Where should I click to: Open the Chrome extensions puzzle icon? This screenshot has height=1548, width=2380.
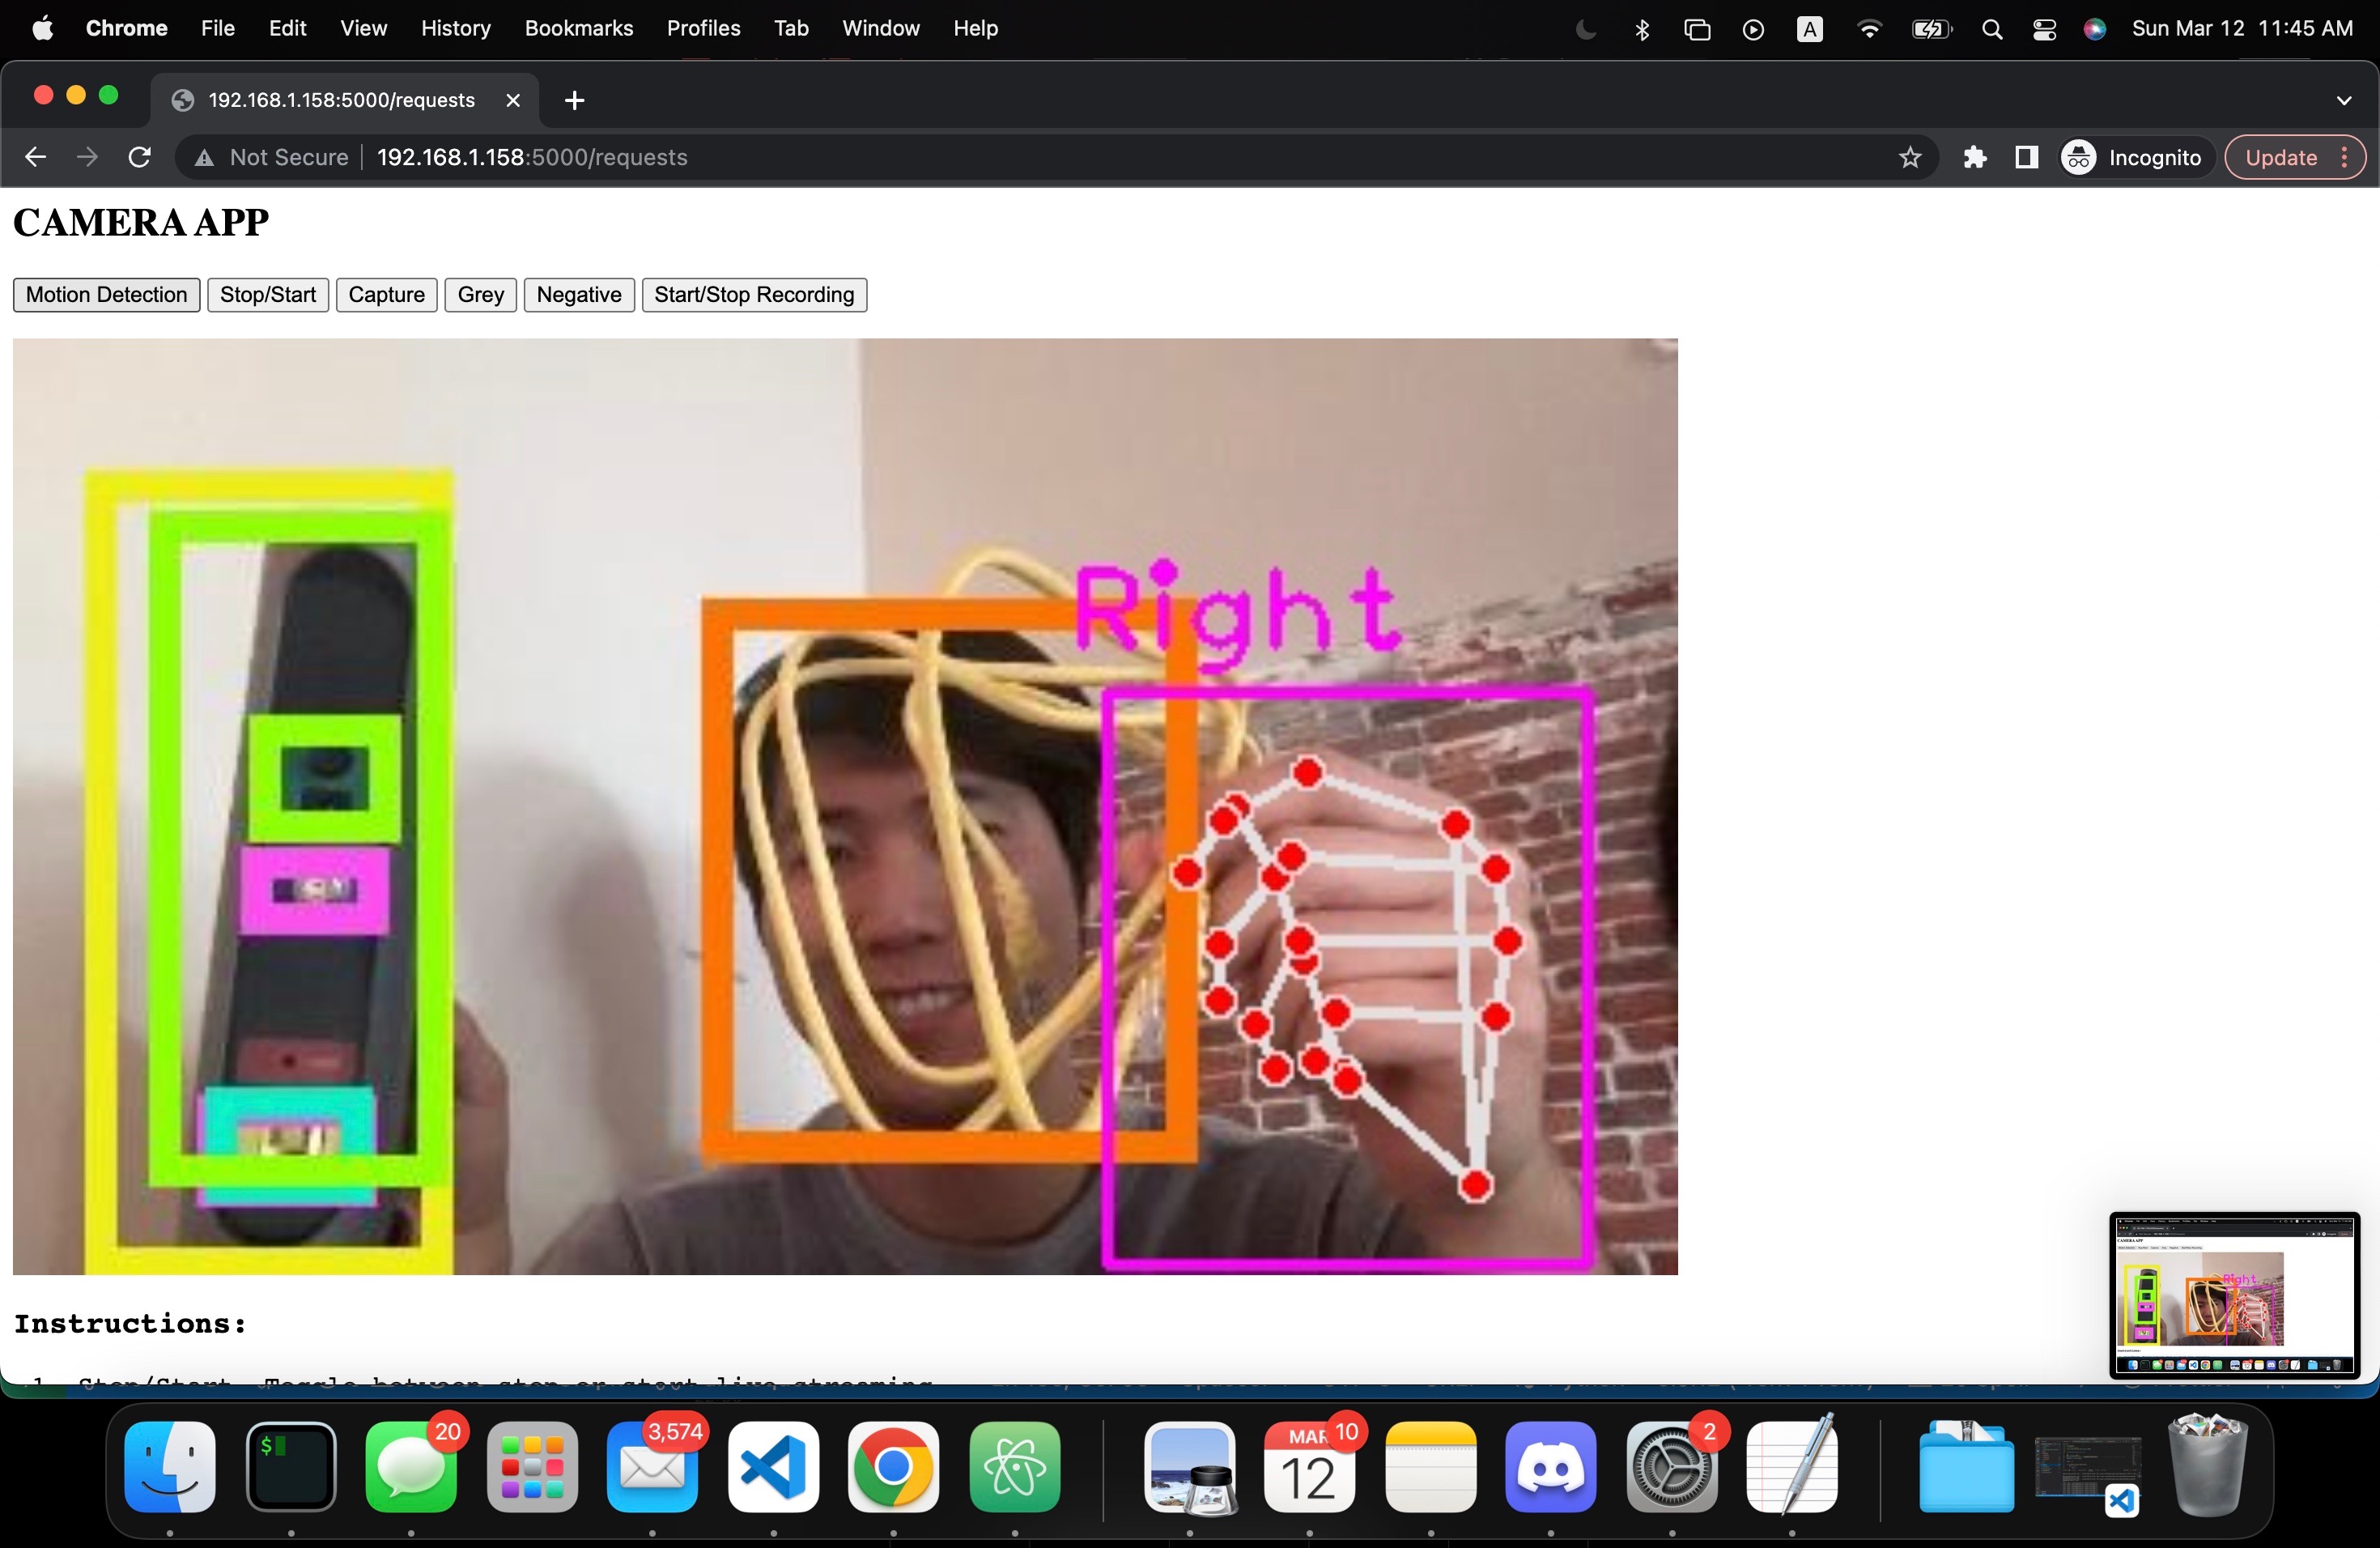pyautogui.click(x=1974, y=157)
